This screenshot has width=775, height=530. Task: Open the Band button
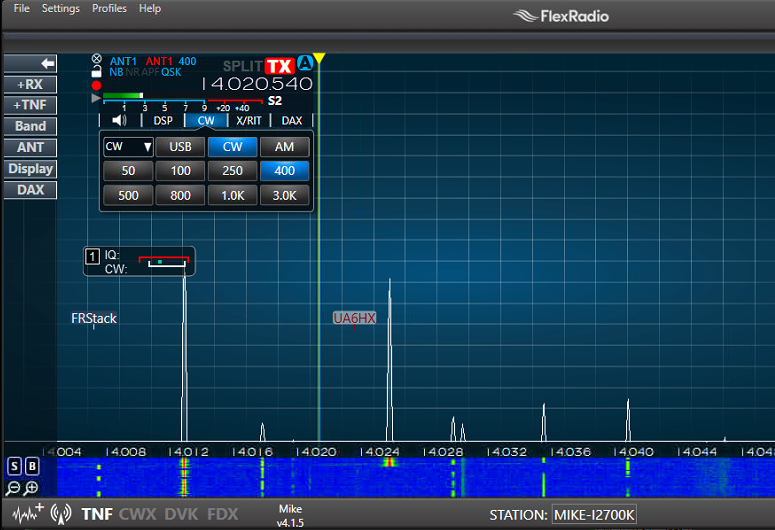pyautogui.click(x=30, y=127)
